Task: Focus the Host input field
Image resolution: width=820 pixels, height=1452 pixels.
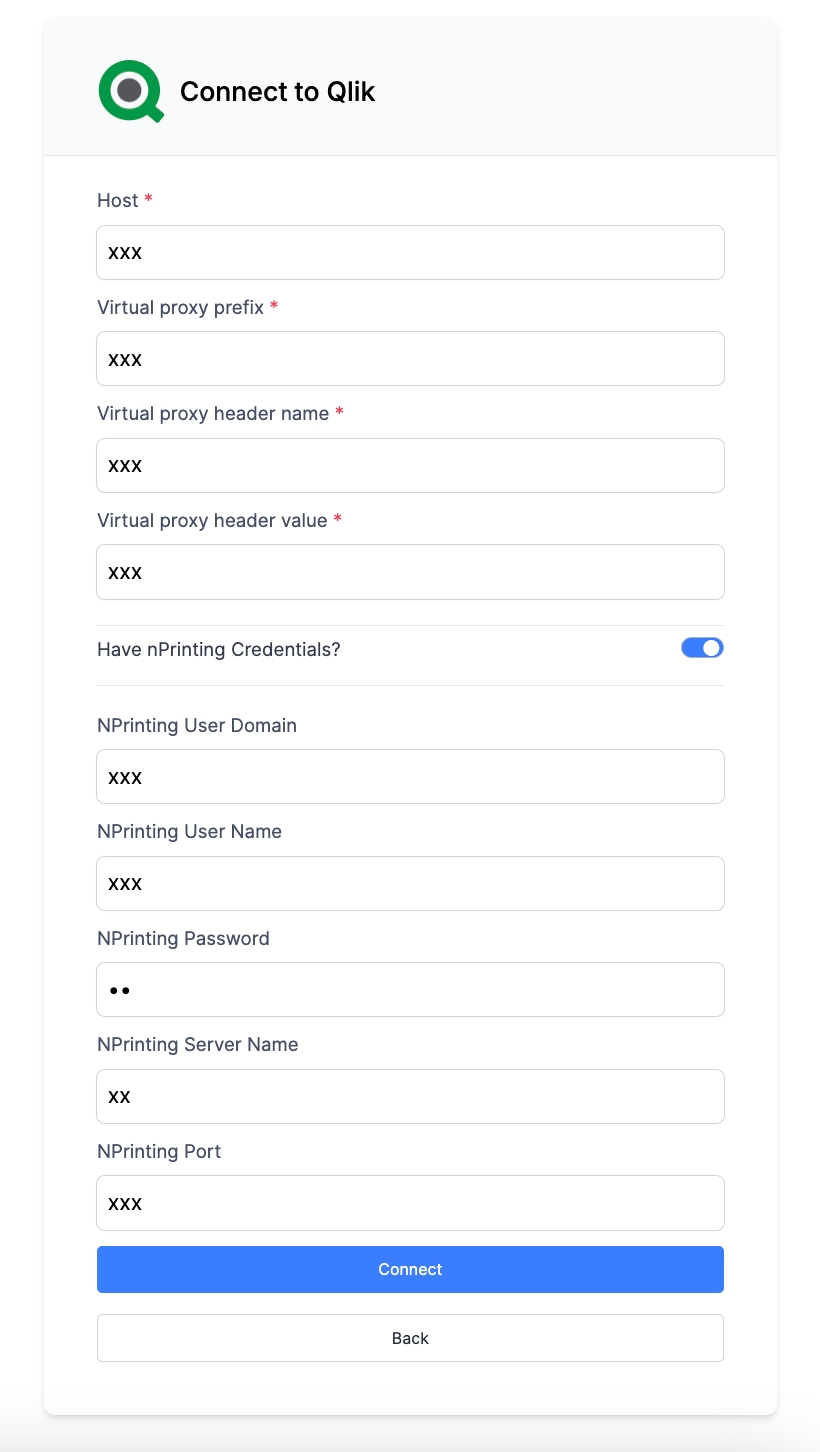Action: click(410, 252)
